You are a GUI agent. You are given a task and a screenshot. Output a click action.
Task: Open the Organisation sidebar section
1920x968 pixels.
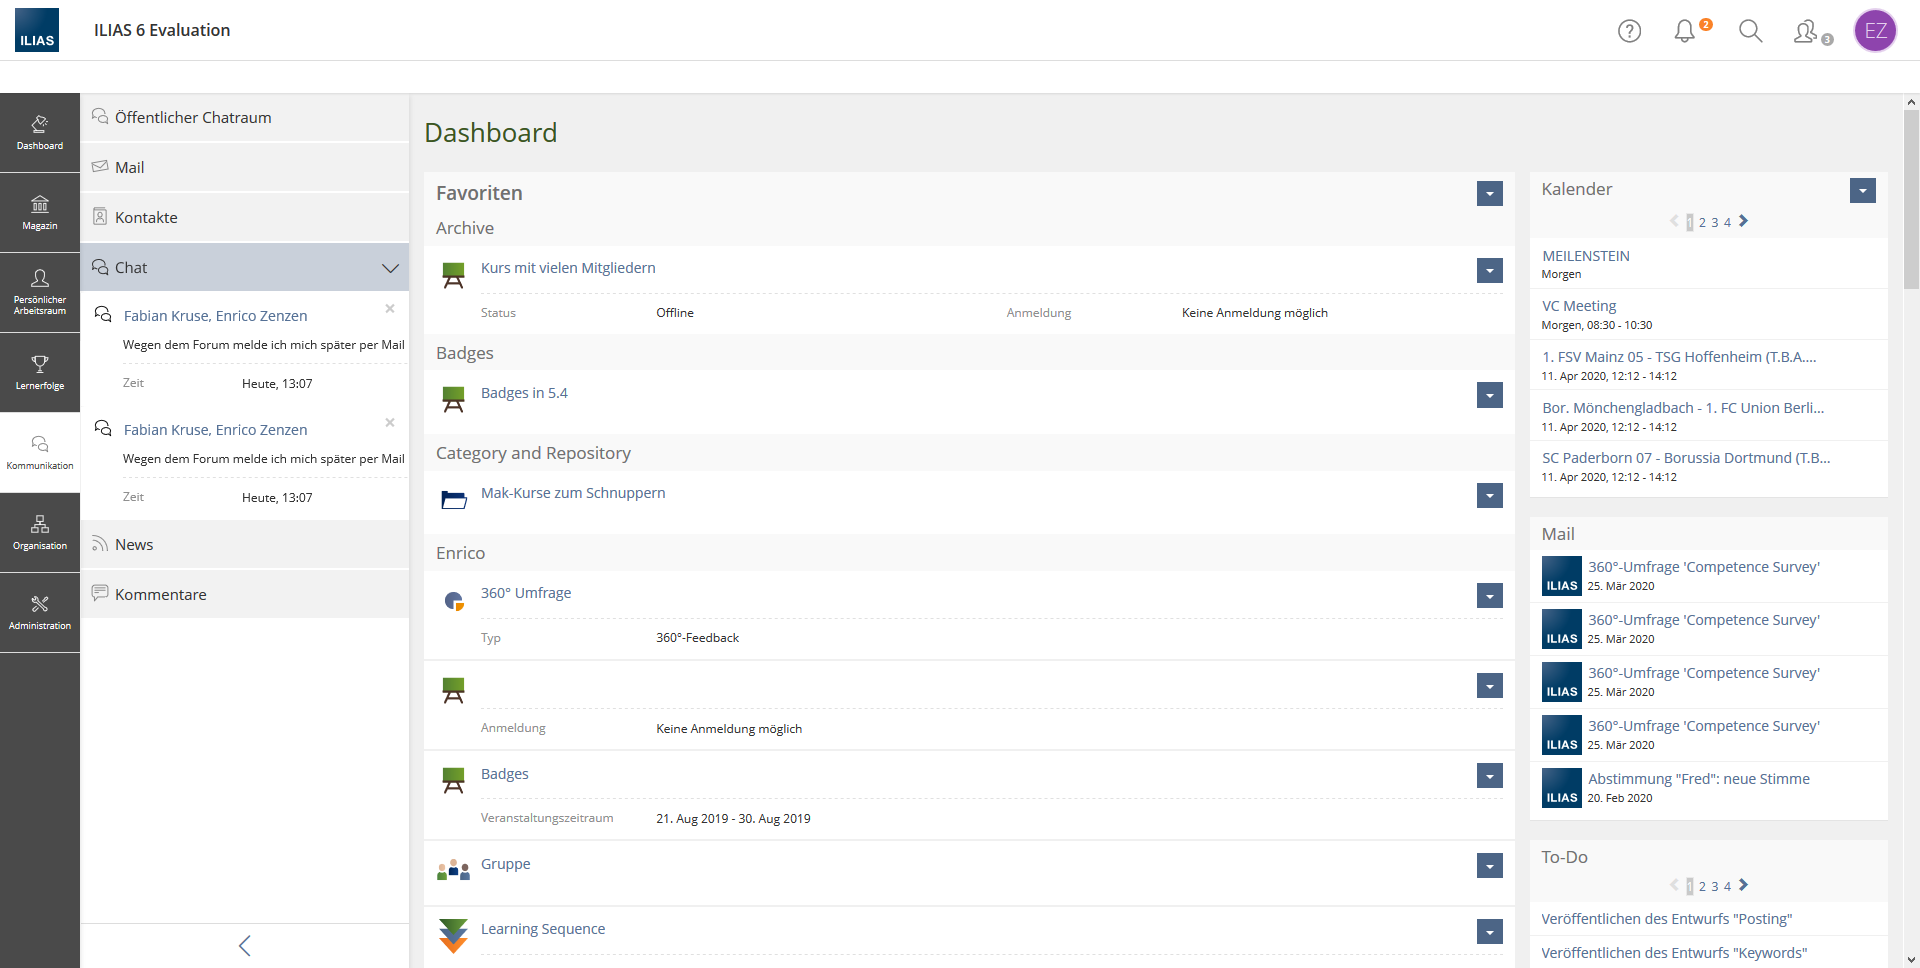[x=40, y=532]
